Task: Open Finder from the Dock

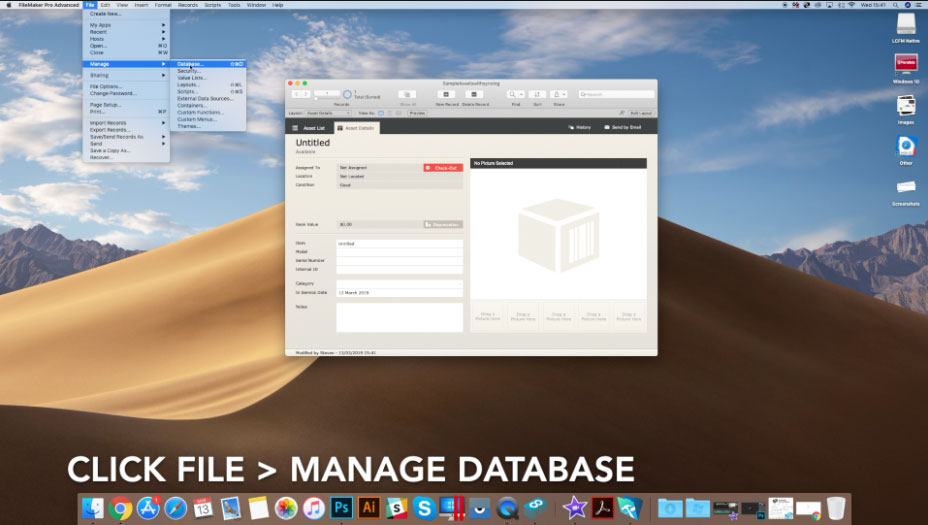Action: click(x=92, y=508)
